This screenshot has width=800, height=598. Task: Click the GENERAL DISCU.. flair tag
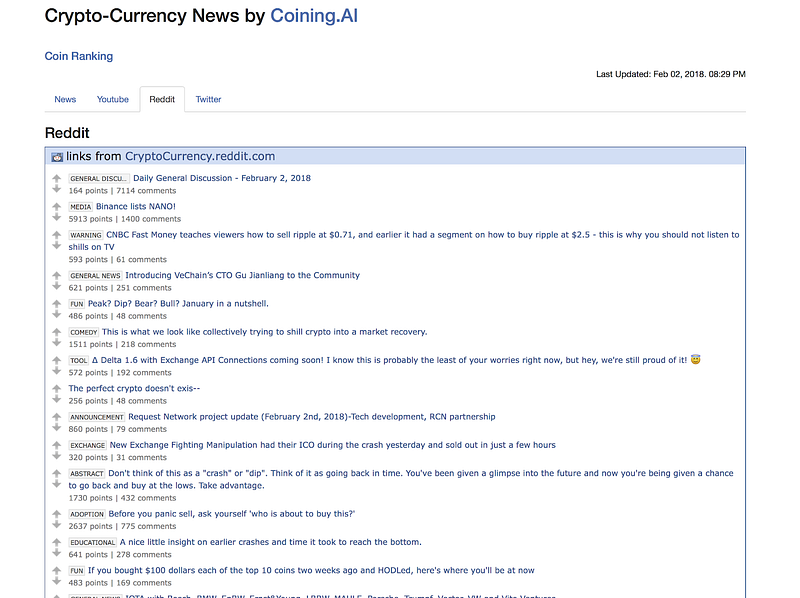(x=99, y=179)
